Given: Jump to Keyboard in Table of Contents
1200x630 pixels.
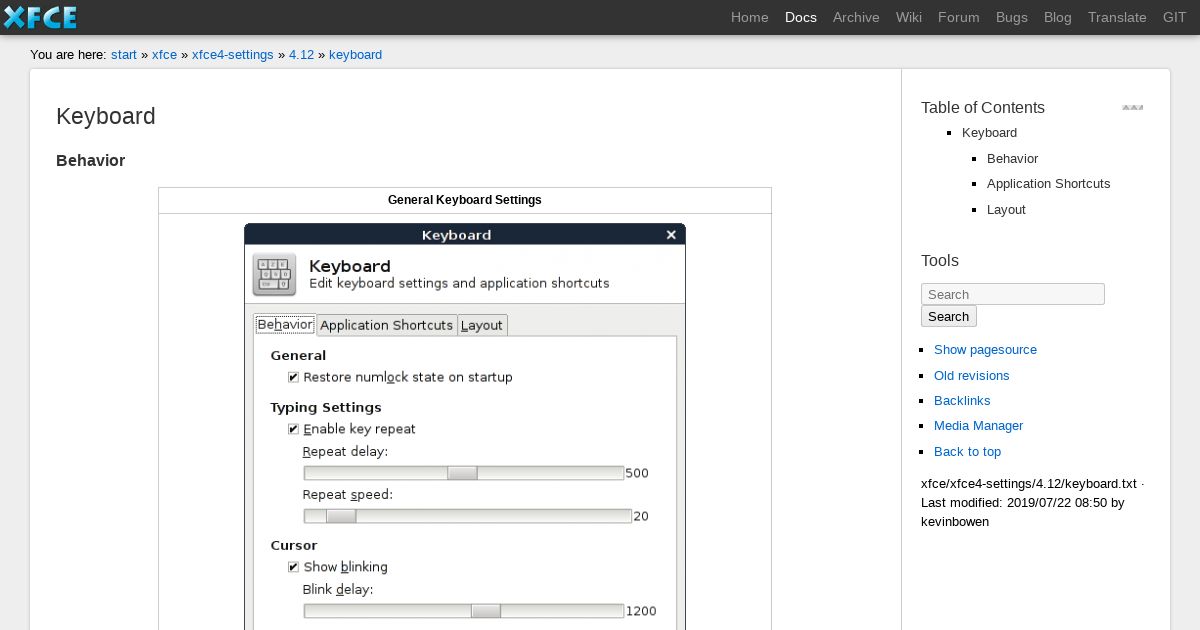Looking at the screenshot, I should 989,133.
